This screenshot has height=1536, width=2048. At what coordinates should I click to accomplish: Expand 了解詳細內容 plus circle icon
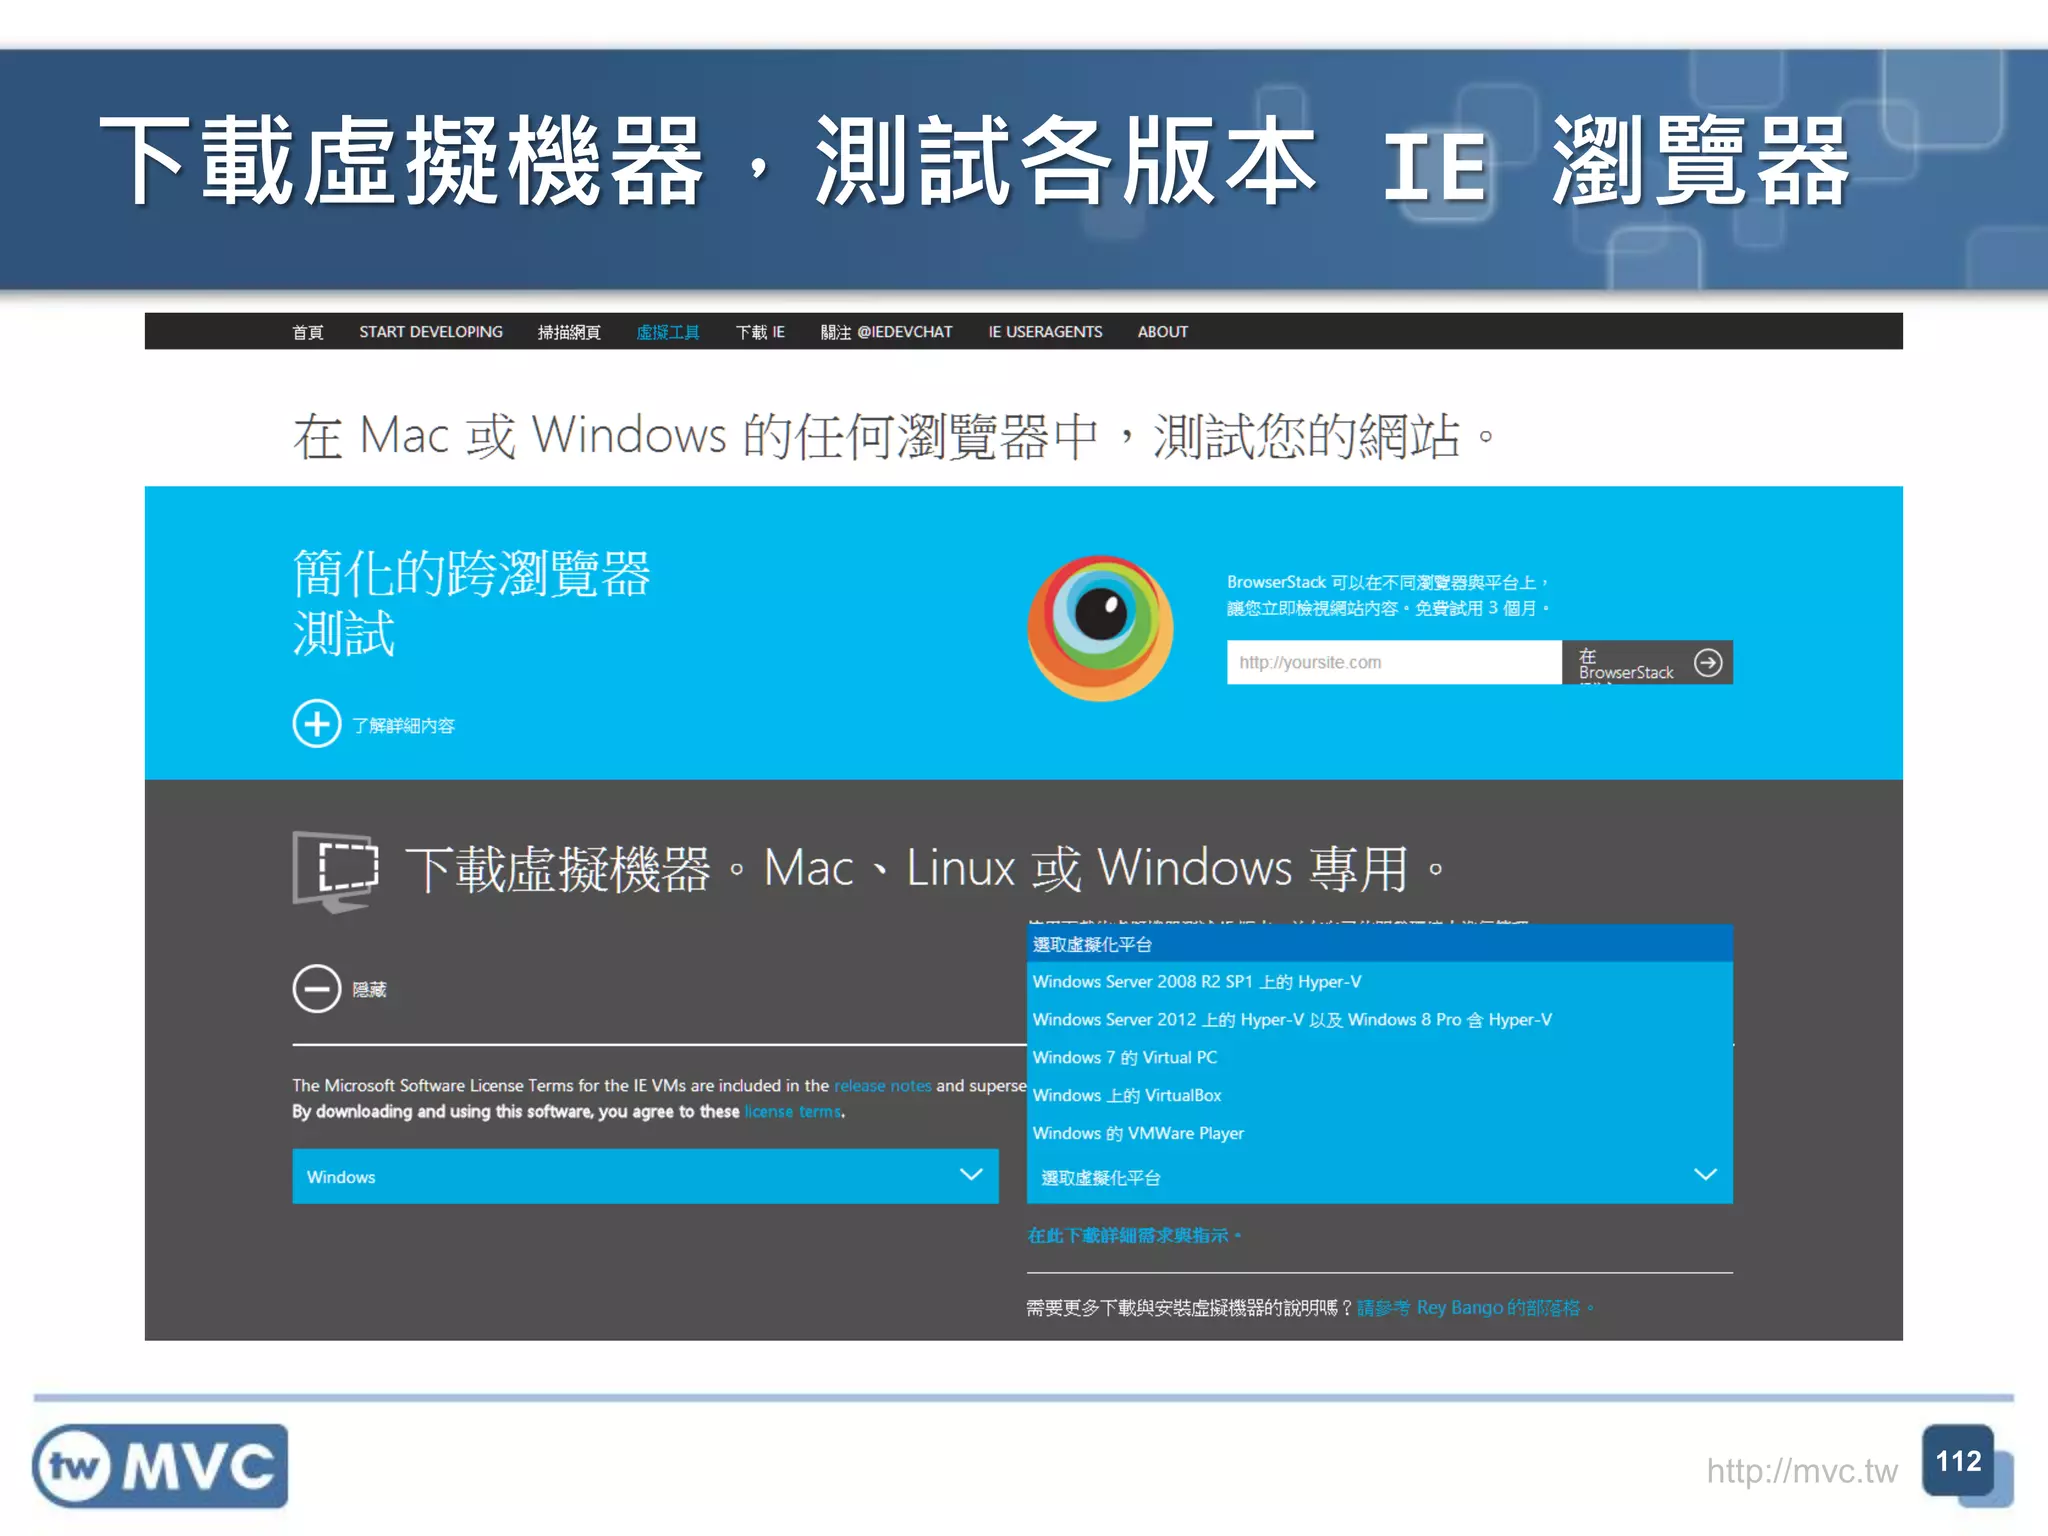pos(317,723)
